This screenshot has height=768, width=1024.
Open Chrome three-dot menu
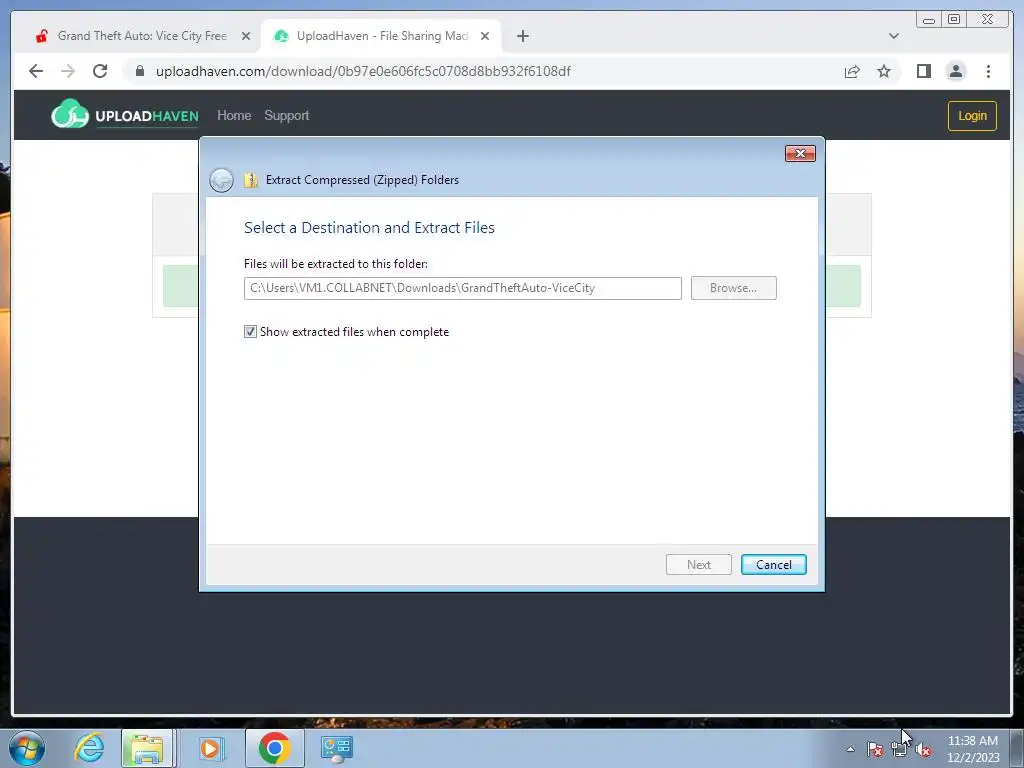[988, 71]
